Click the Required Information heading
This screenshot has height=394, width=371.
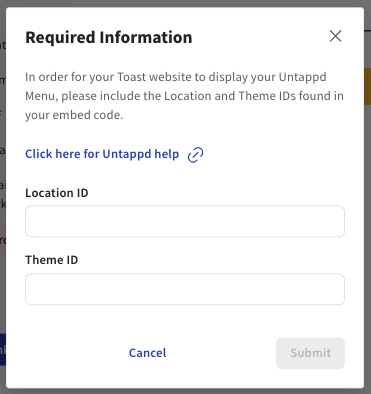(109, 37)
